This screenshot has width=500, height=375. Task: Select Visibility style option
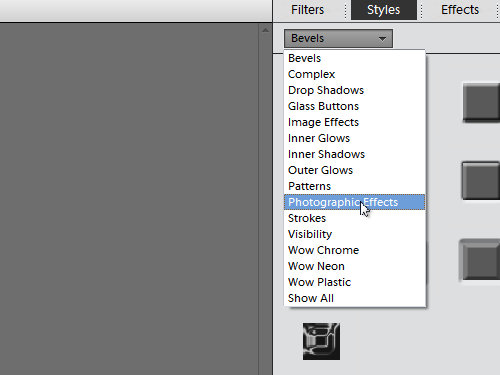click(x=354, y=234)
